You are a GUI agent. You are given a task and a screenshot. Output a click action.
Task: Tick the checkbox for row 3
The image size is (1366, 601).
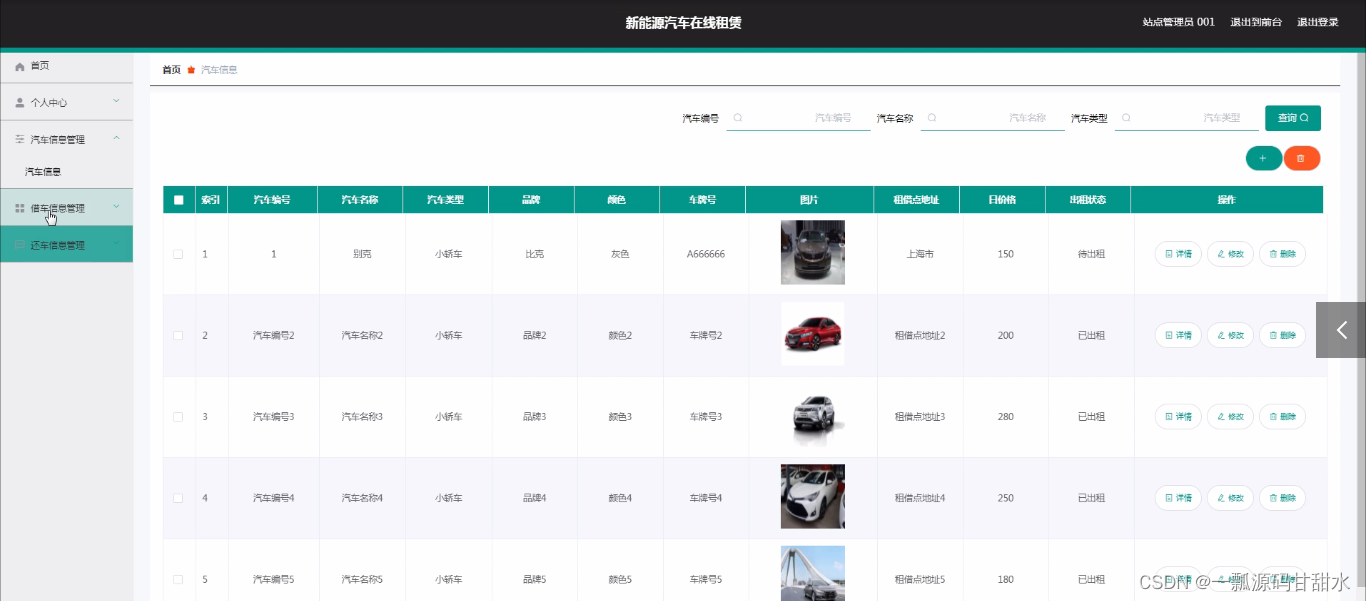[x=178, y=416]
